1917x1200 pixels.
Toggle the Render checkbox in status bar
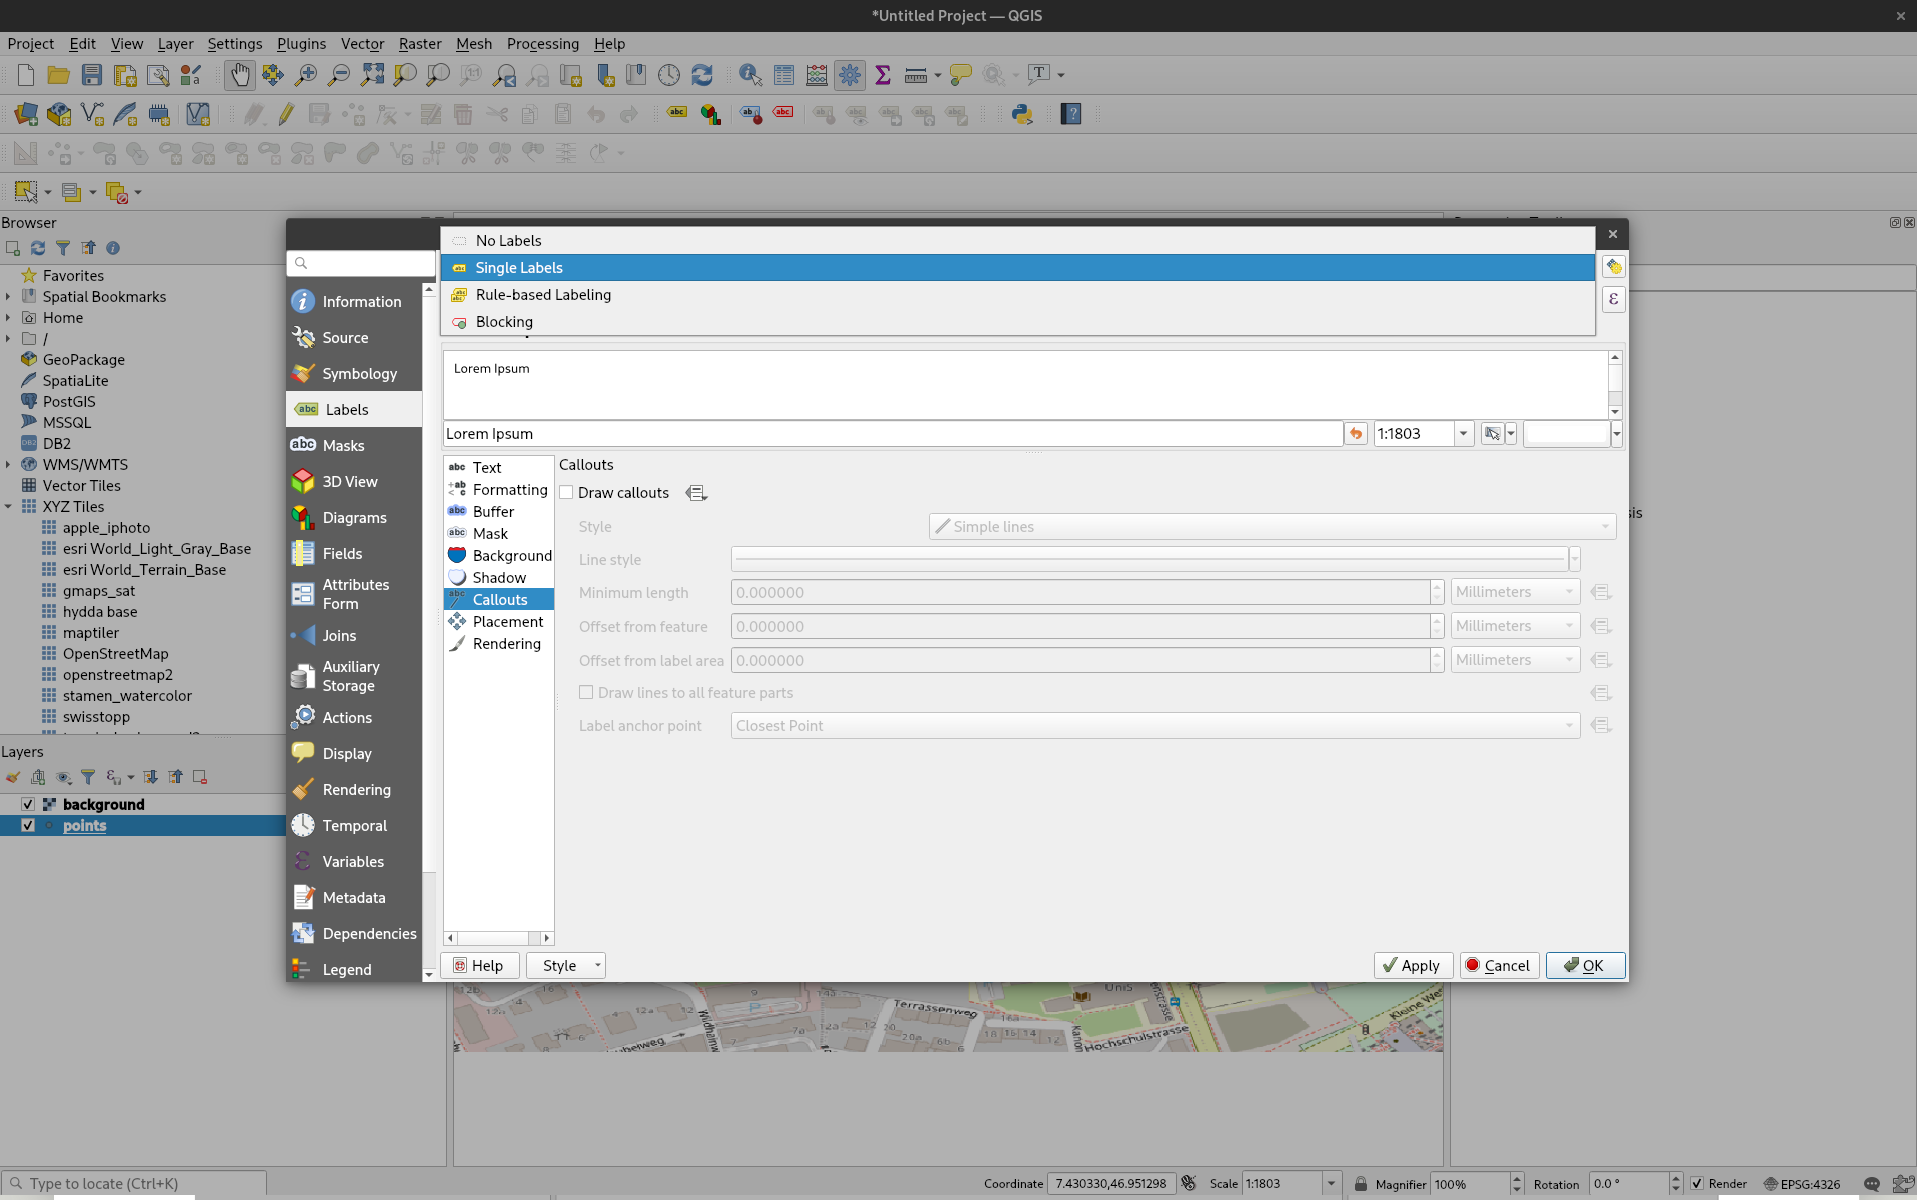click(1697, 1184)
